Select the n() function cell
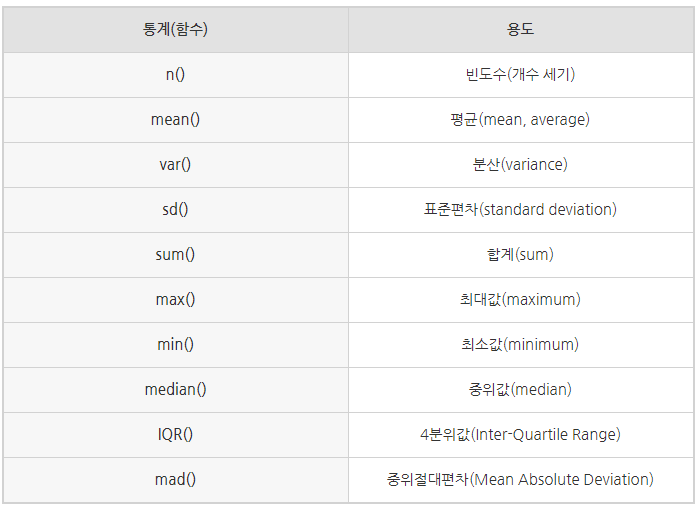Image resolution: width=698 pixels, height=506 pixels. point(175,75)
